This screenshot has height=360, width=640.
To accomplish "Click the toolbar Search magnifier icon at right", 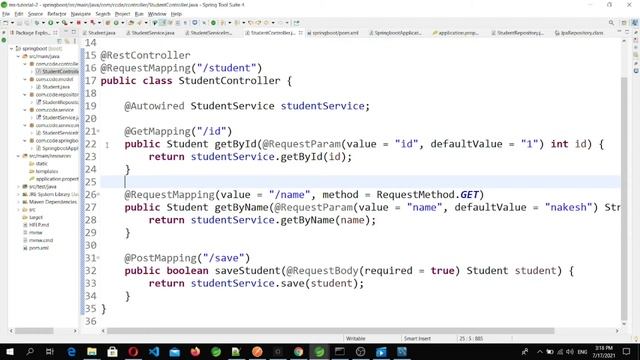I will point(611,23).
